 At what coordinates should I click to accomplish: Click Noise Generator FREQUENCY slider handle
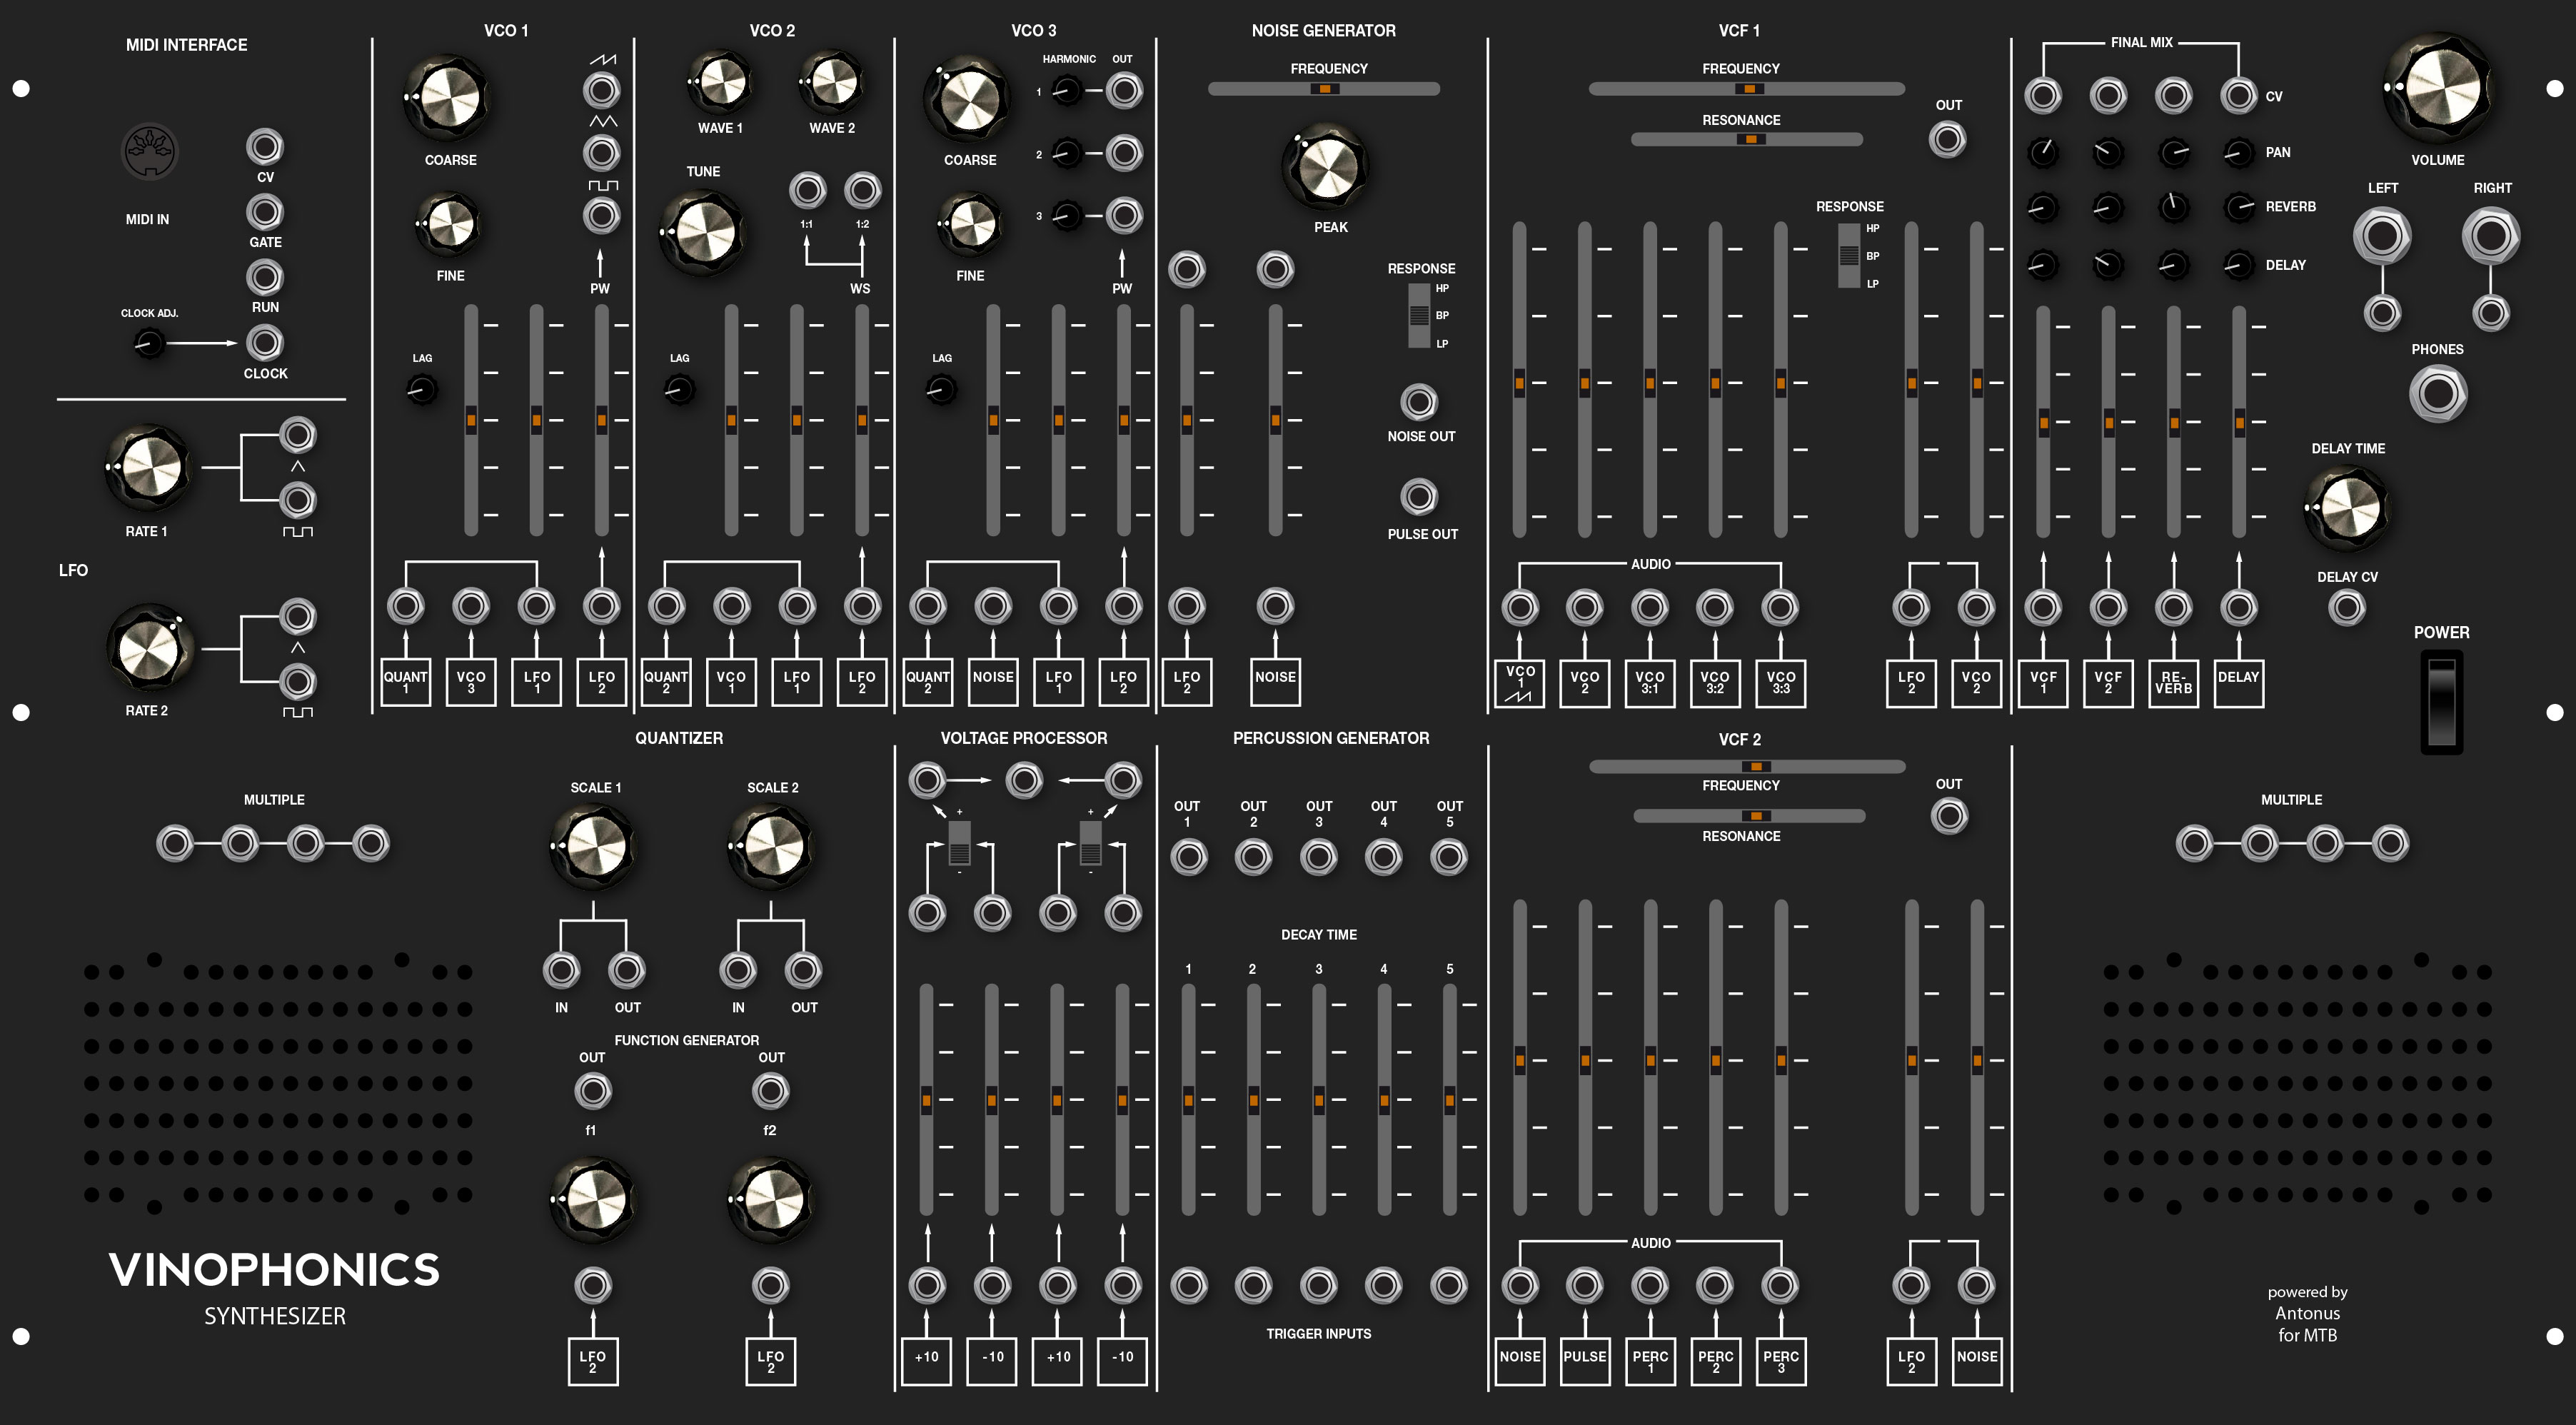click(x=1324, y=89)
